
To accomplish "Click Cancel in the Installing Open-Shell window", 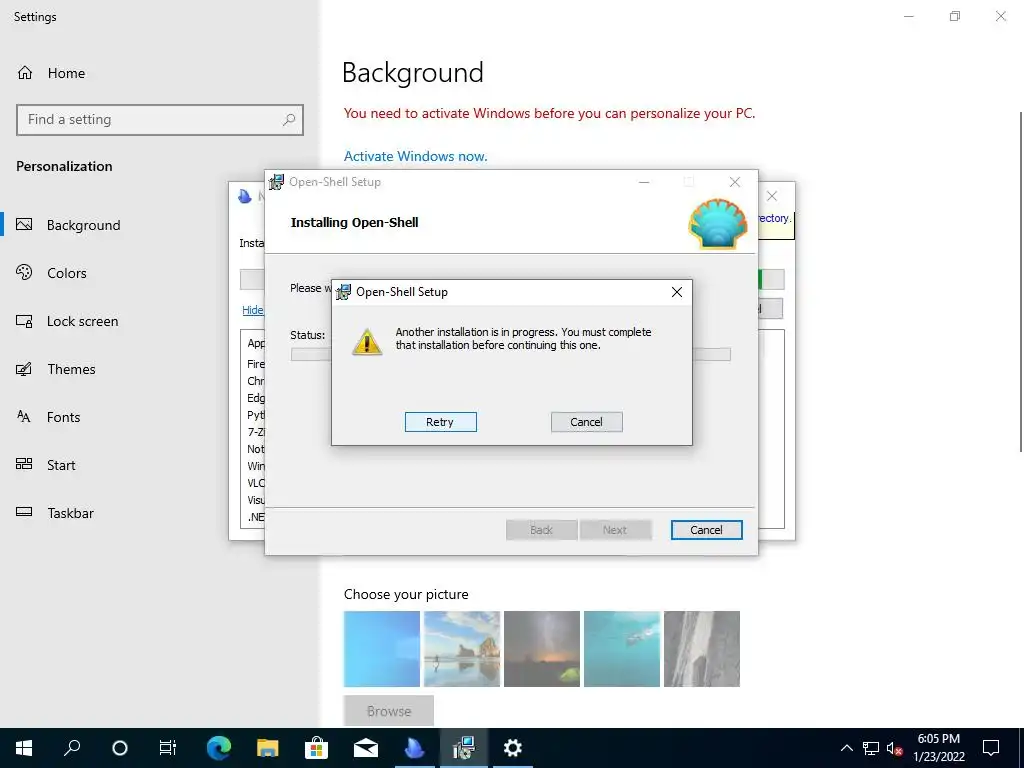I will [x=707, y=530].
